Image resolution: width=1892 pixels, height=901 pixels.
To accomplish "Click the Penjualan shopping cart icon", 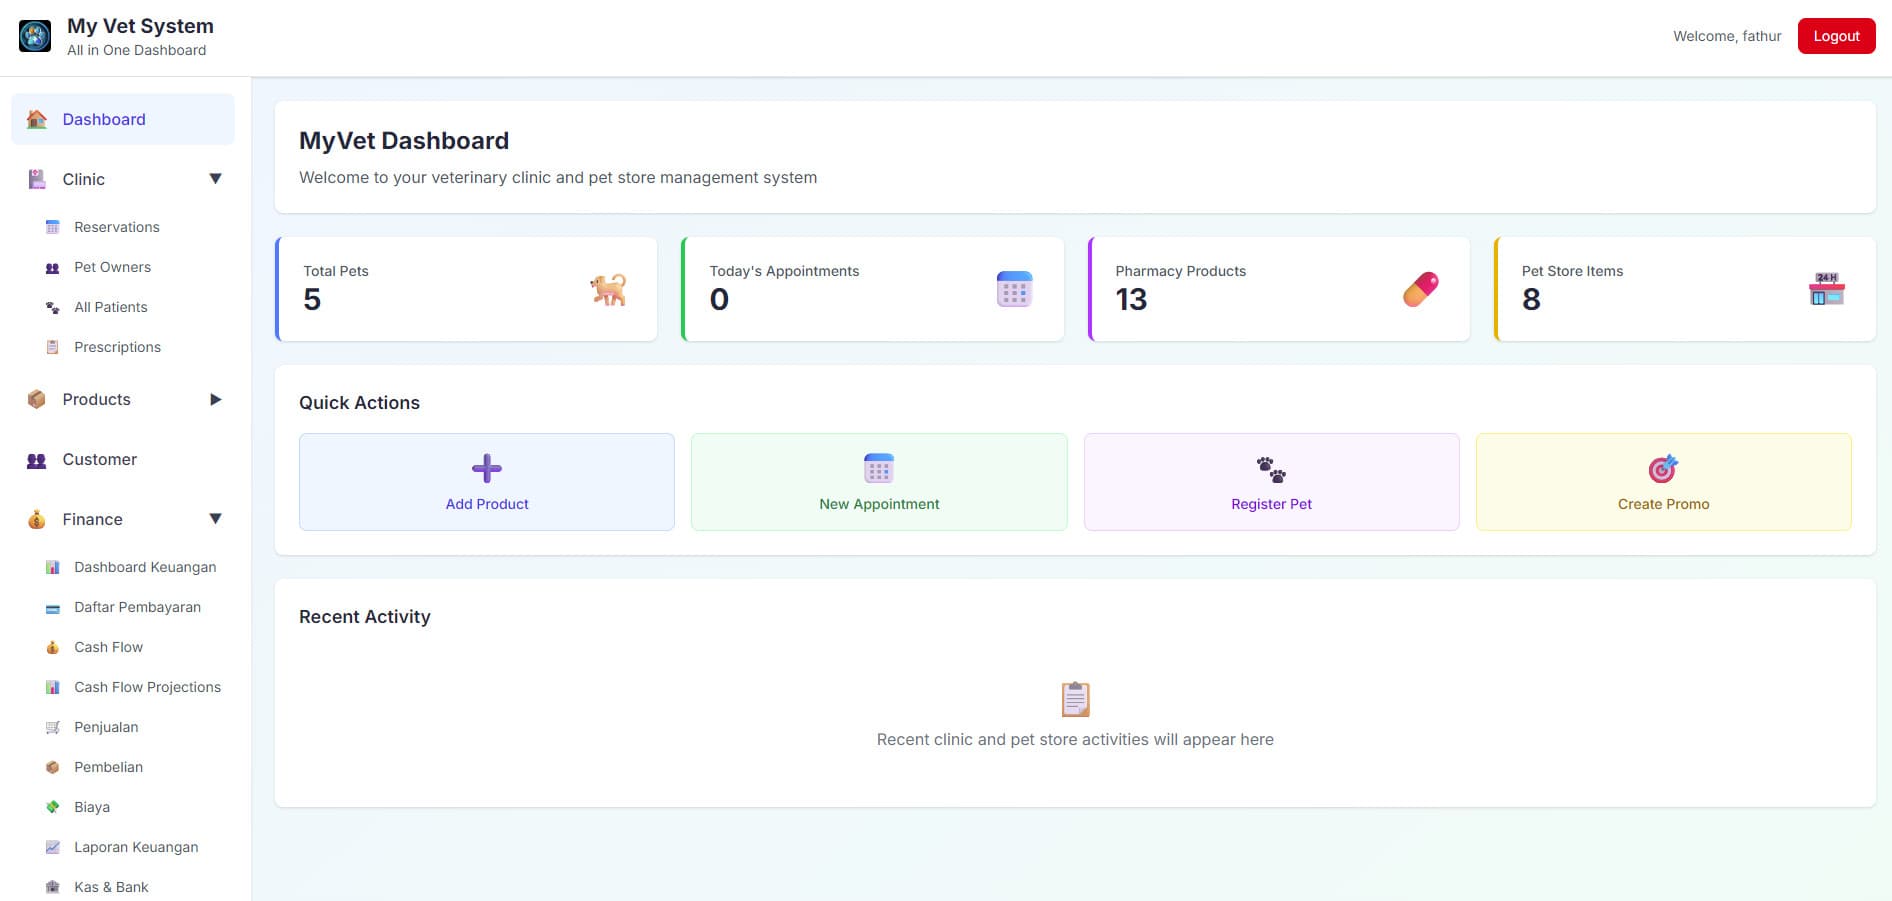I will coord(53,727).
